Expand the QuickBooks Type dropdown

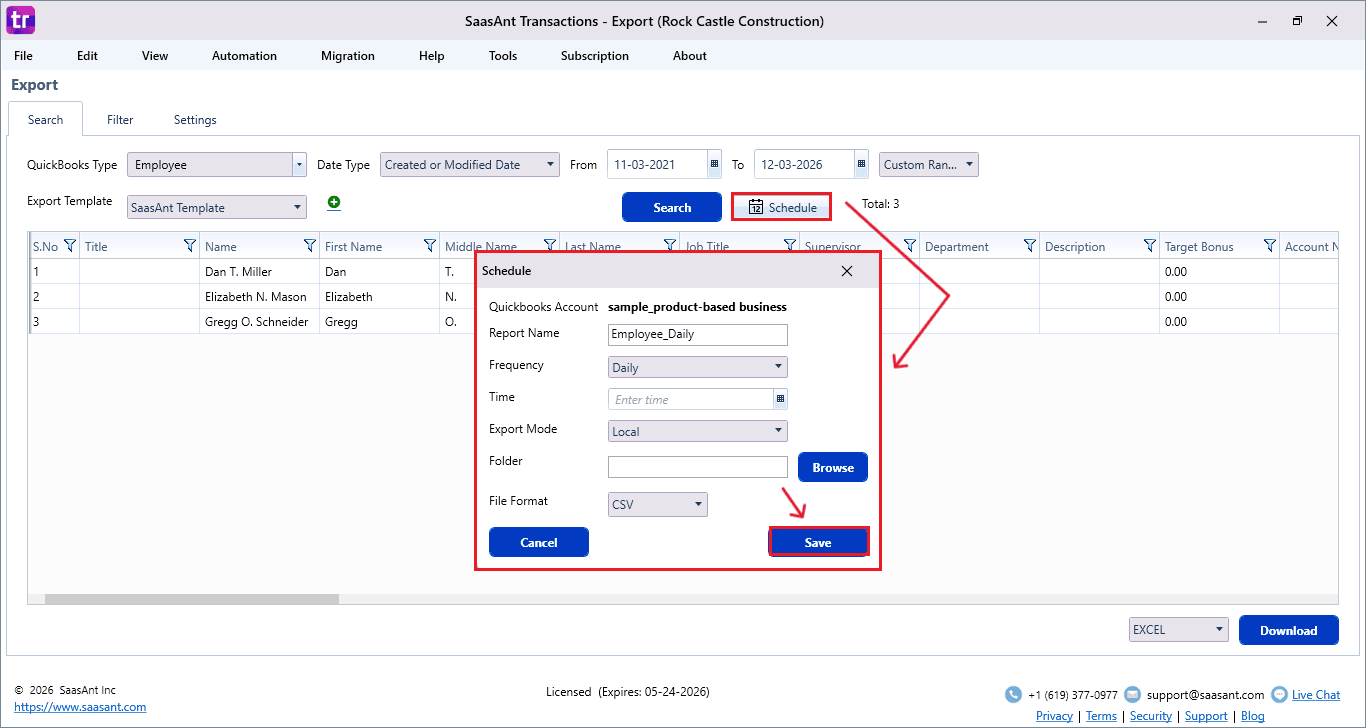[x=299, y=165]
